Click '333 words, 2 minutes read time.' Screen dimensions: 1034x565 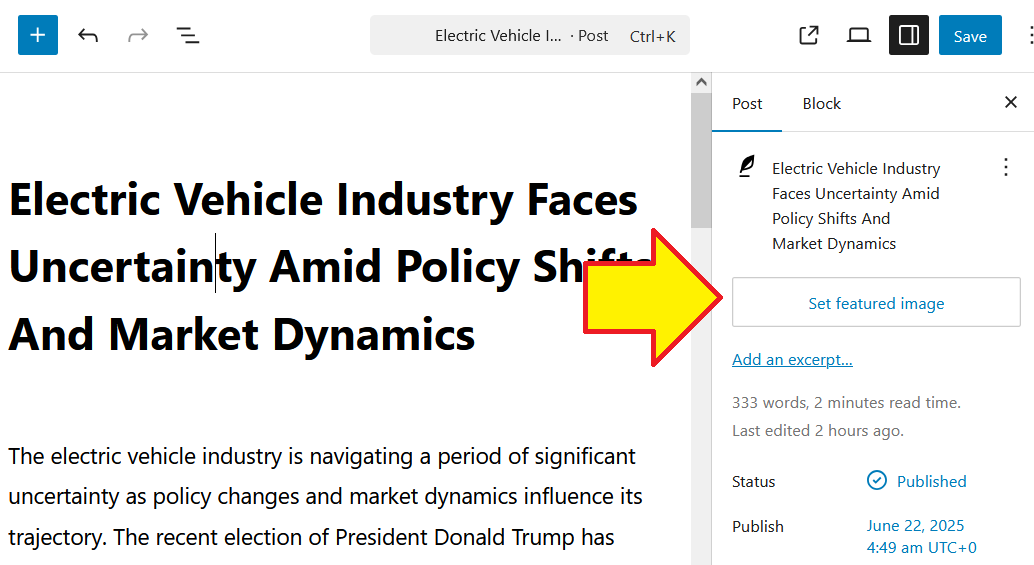pos(846,403)
